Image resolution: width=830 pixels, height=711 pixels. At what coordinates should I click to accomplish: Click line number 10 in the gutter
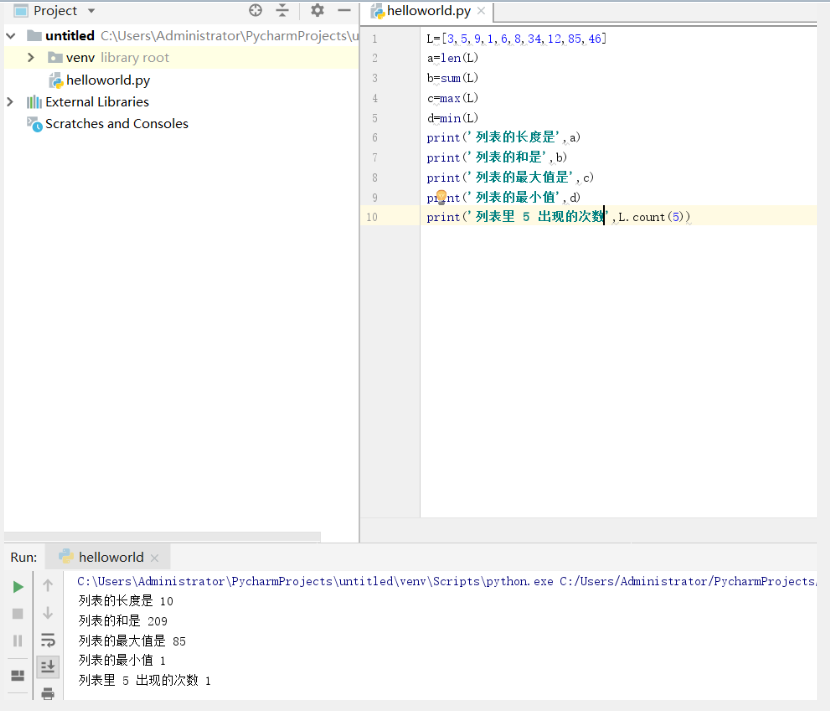coord(372,217)
